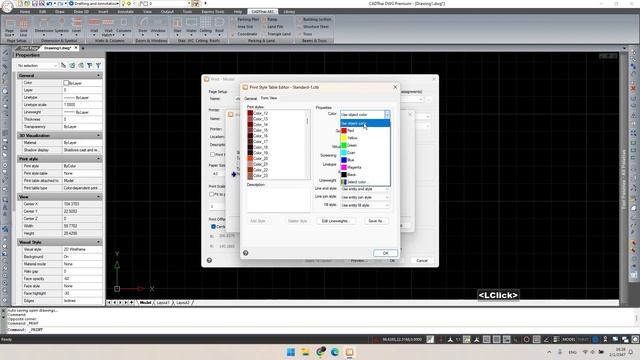Click the Parking Plan tool
Screen dimensions: 640x360
(x=245, y=19)
